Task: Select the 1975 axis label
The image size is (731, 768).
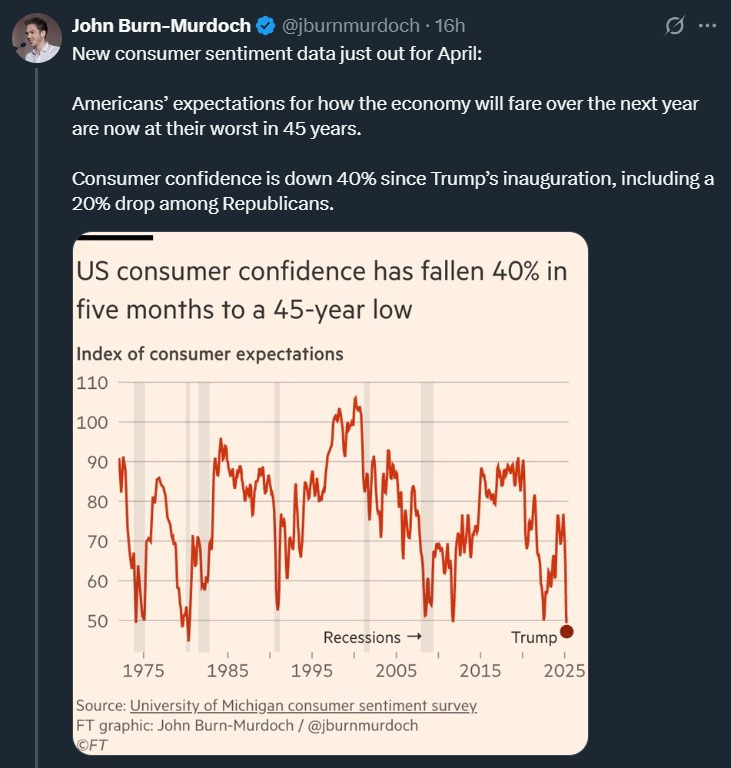Action: pos(143,671)
